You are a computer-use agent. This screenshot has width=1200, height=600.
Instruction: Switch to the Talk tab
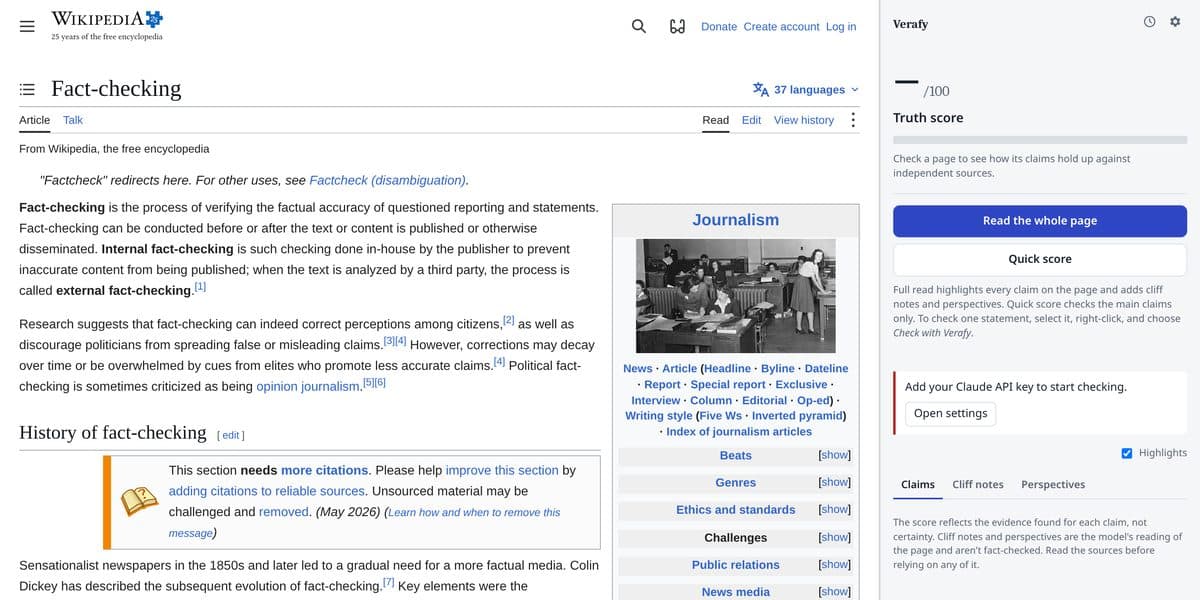(73, 120)
